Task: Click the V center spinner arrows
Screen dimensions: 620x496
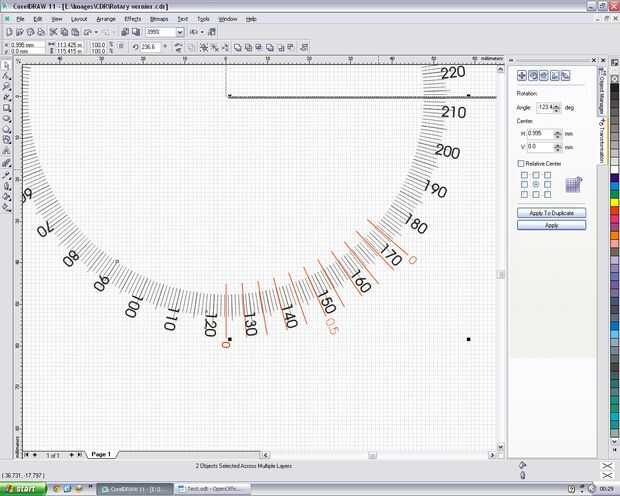Action: pos(558,148)
